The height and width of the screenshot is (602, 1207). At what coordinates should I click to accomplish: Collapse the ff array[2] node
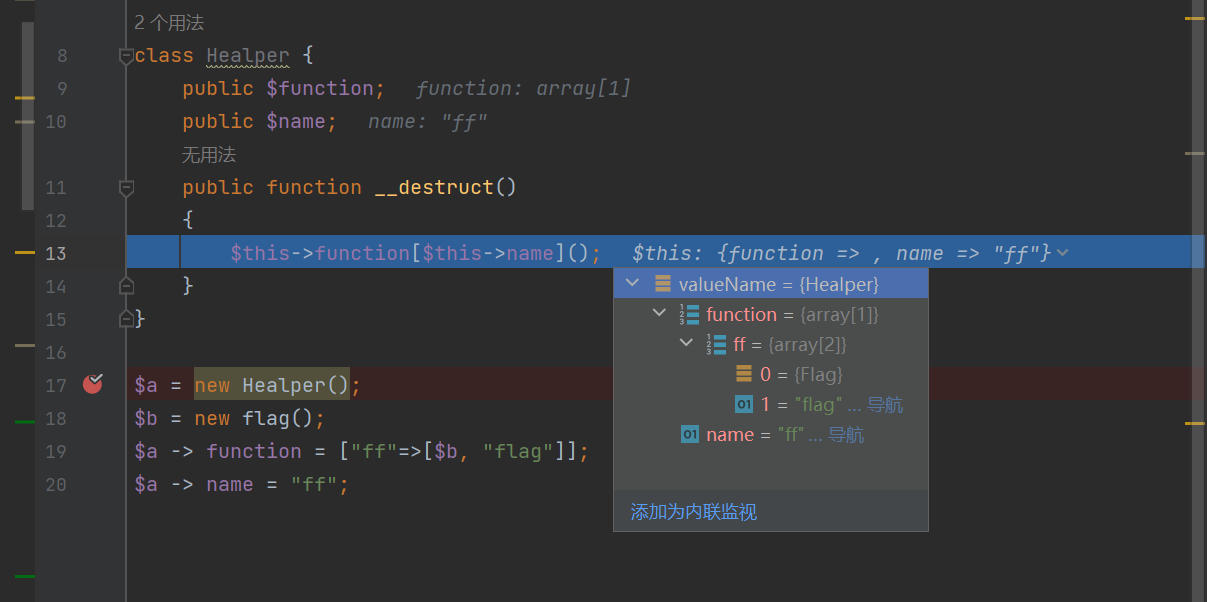coord(686,344)
